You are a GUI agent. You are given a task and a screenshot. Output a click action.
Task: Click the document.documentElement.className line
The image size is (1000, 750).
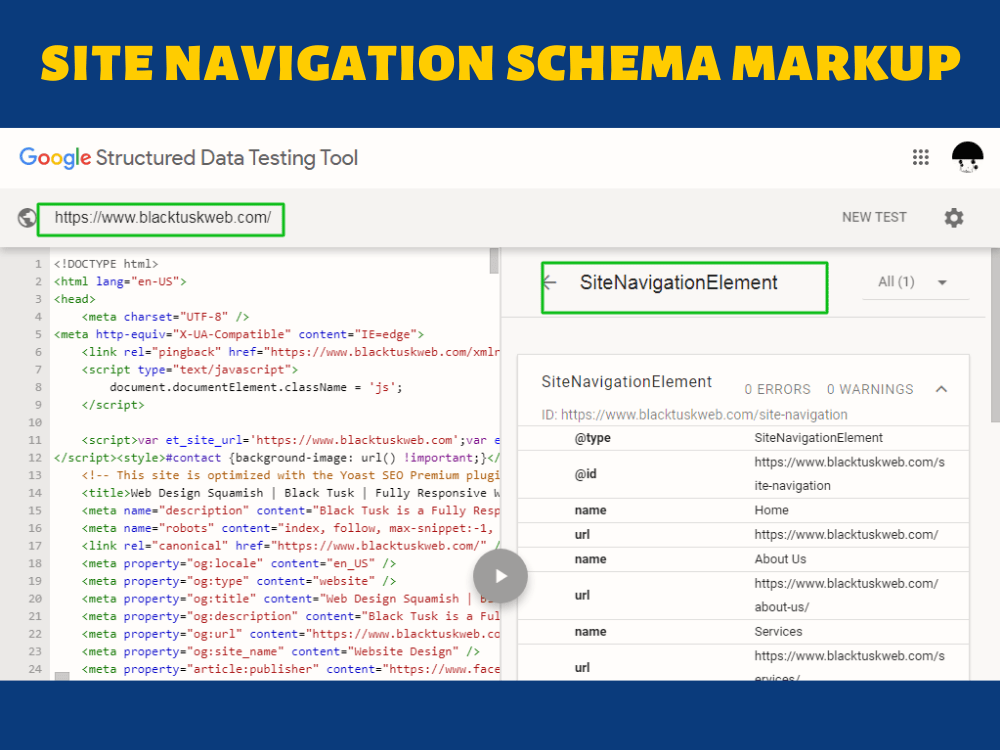click(256, 387)
